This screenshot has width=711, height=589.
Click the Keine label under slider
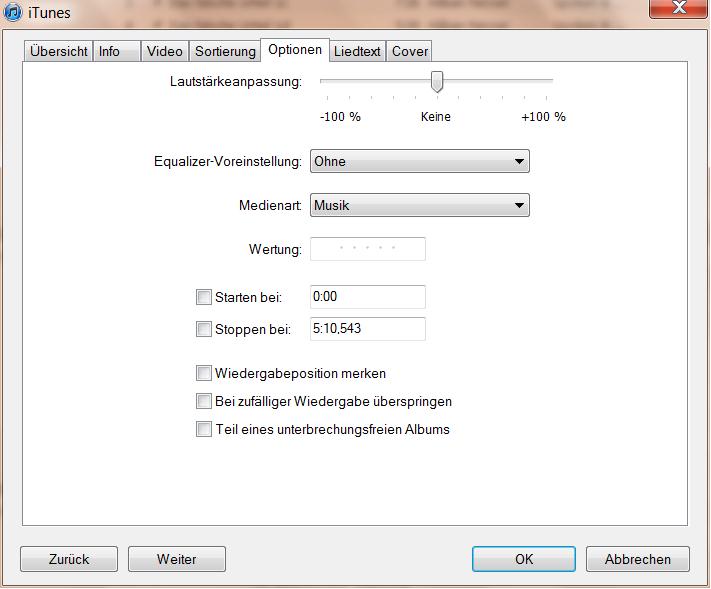click(436, 117)
